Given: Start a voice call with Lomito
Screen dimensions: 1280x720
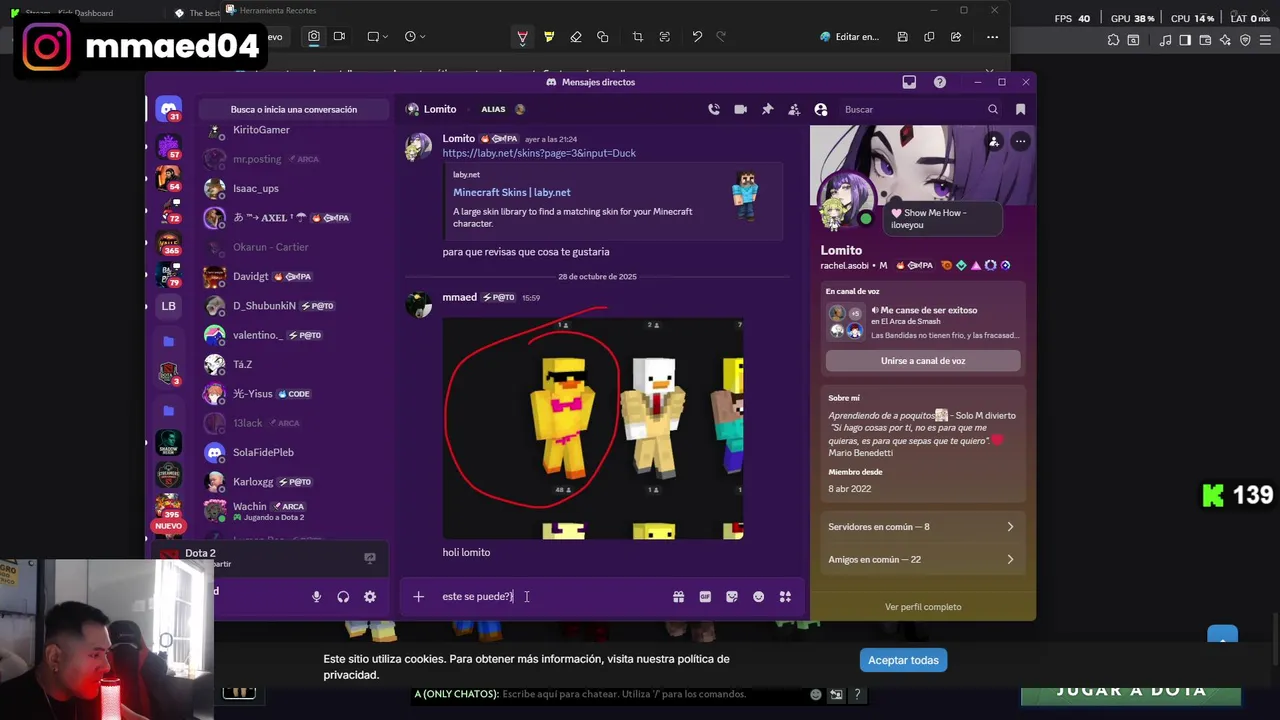Looking at the screenshot, I should tap(714, 109).
